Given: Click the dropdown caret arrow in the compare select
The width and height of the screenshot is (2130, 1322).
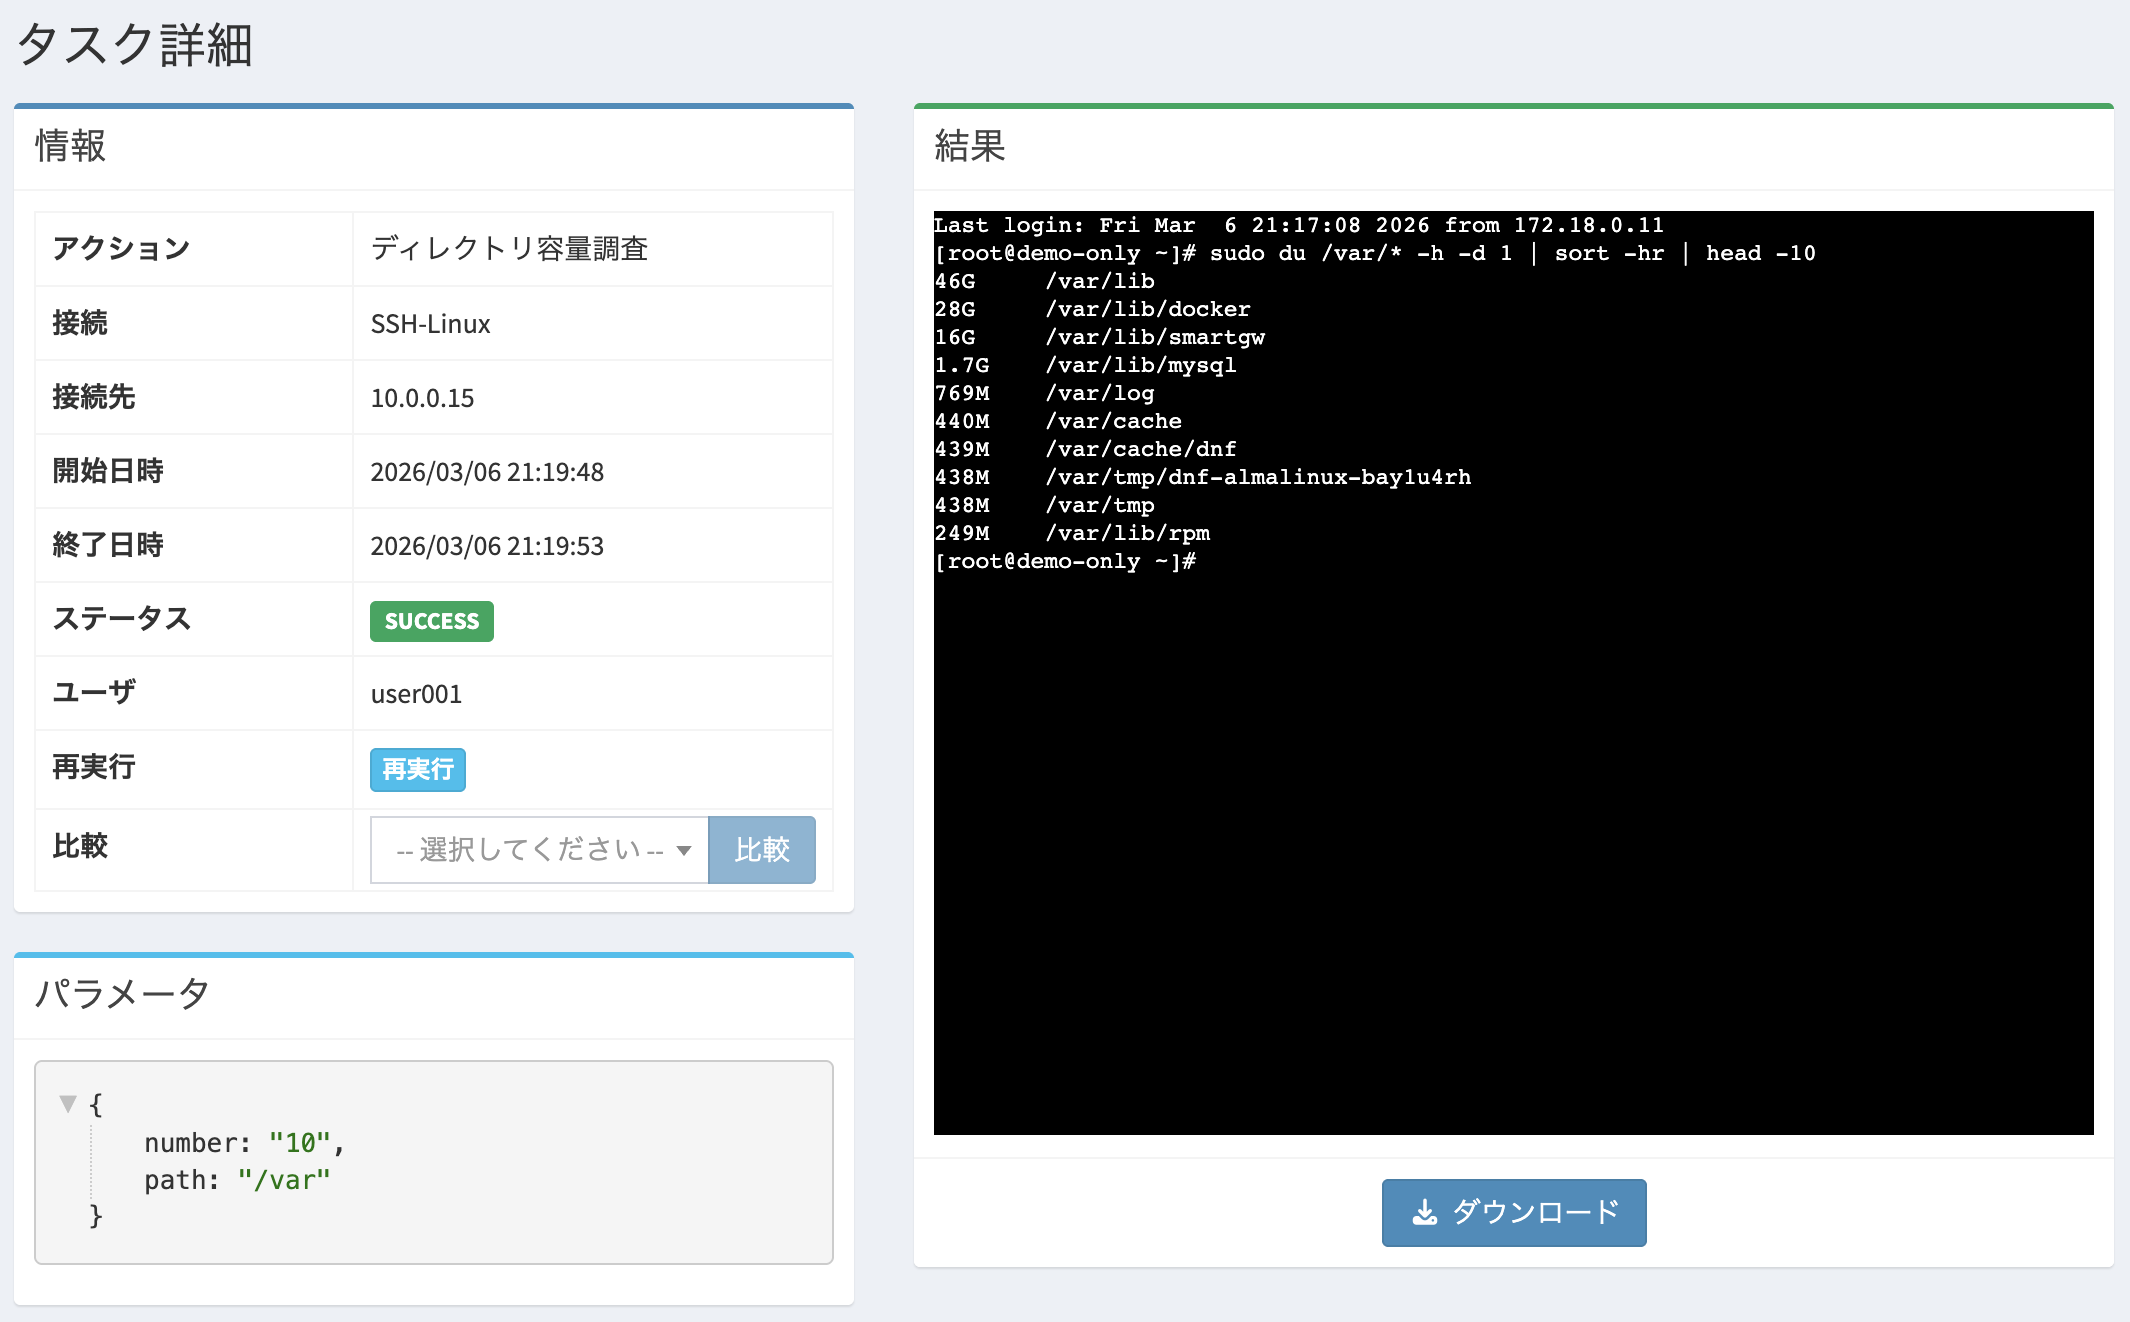Looking at the screenshot, I should point(684,851).
